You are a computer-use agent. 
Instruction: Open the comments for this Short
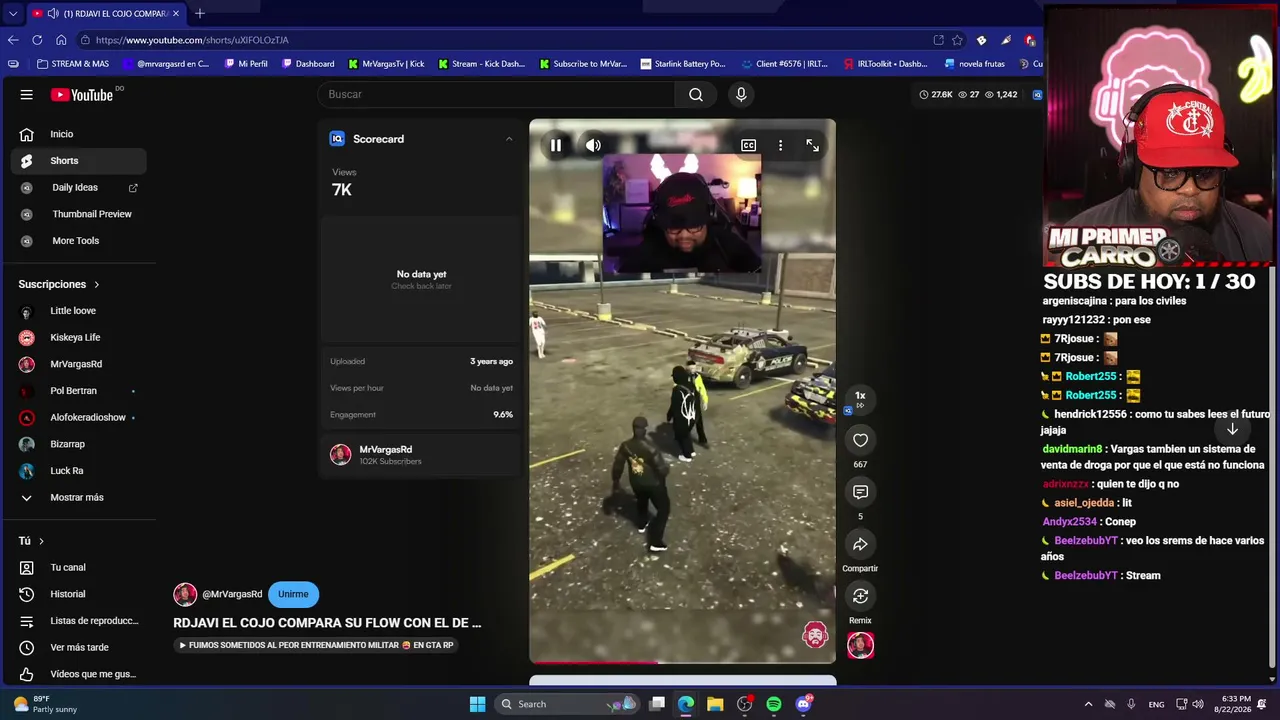coord(860,492)
